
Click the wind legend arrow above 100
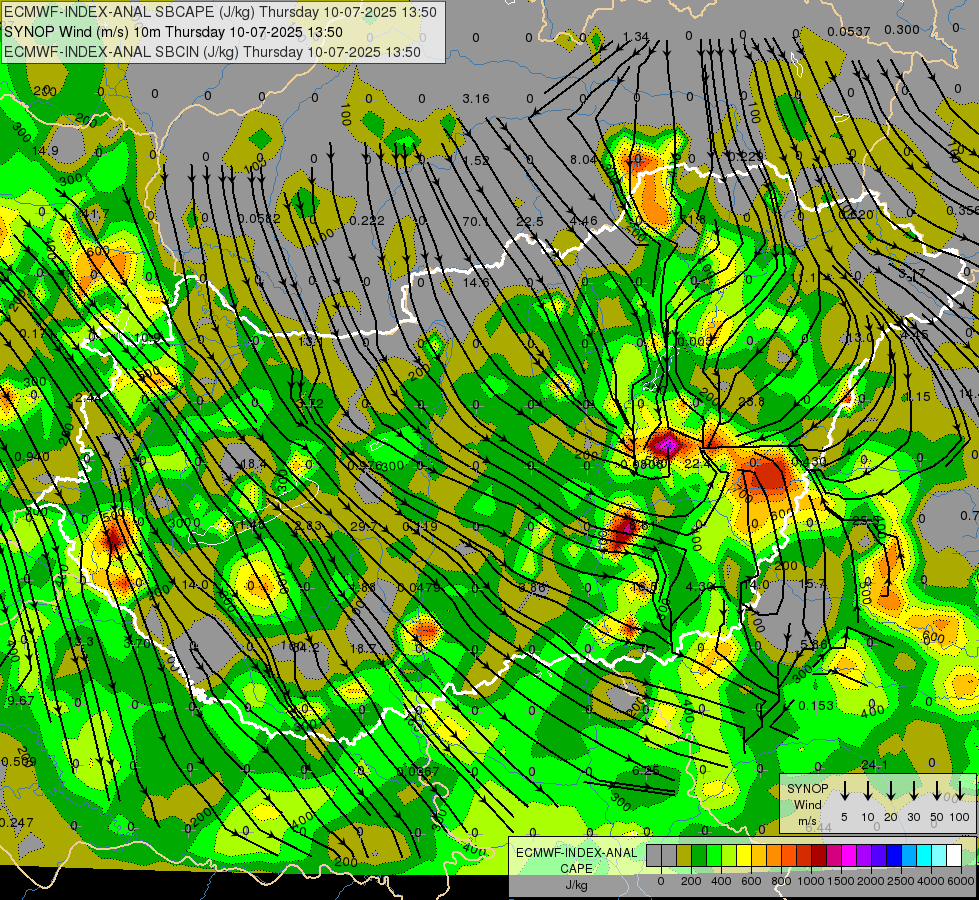click(x=960, y=791)
